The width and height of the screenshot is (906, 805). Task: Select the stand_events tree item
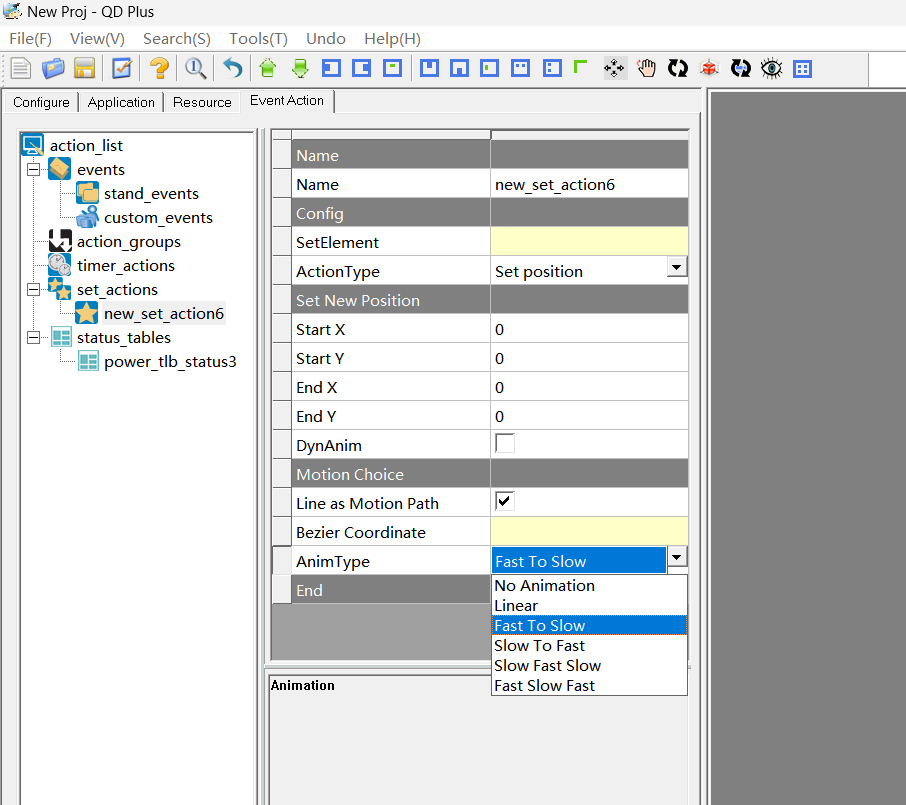(151, 194)
